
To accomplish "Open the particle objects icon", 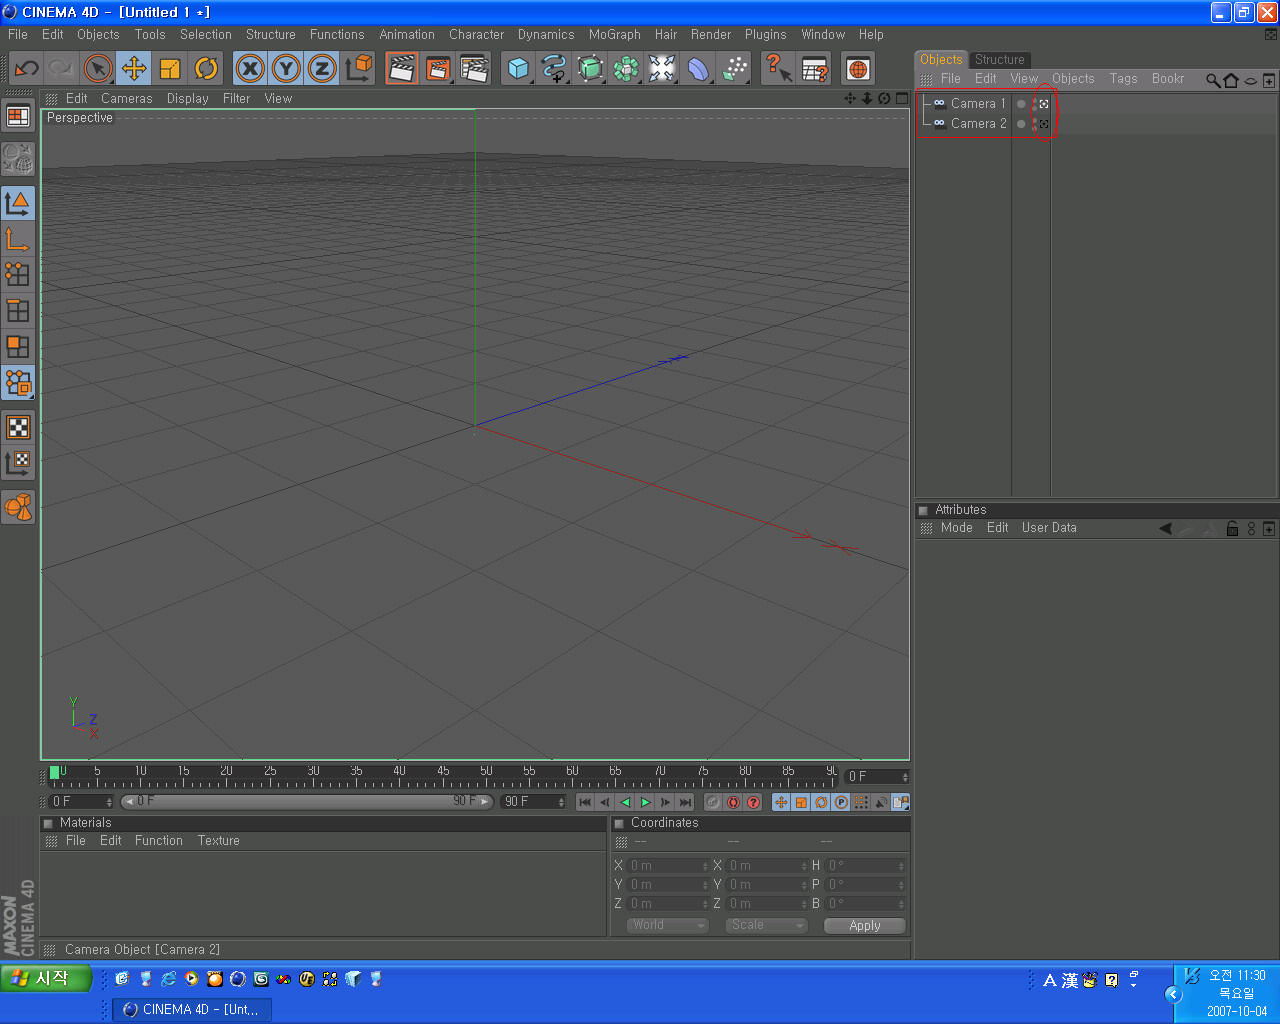I will [734, 69].
